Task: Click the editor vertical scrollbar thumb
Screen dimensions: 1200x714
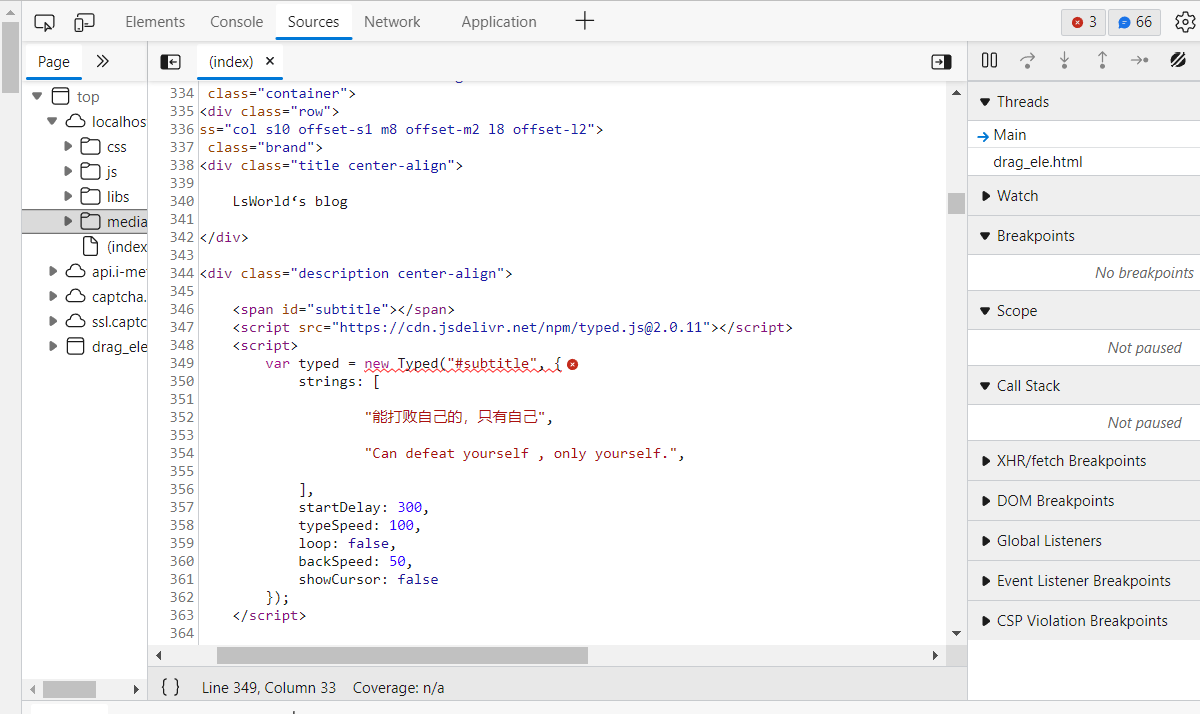Action: (956, 203)
